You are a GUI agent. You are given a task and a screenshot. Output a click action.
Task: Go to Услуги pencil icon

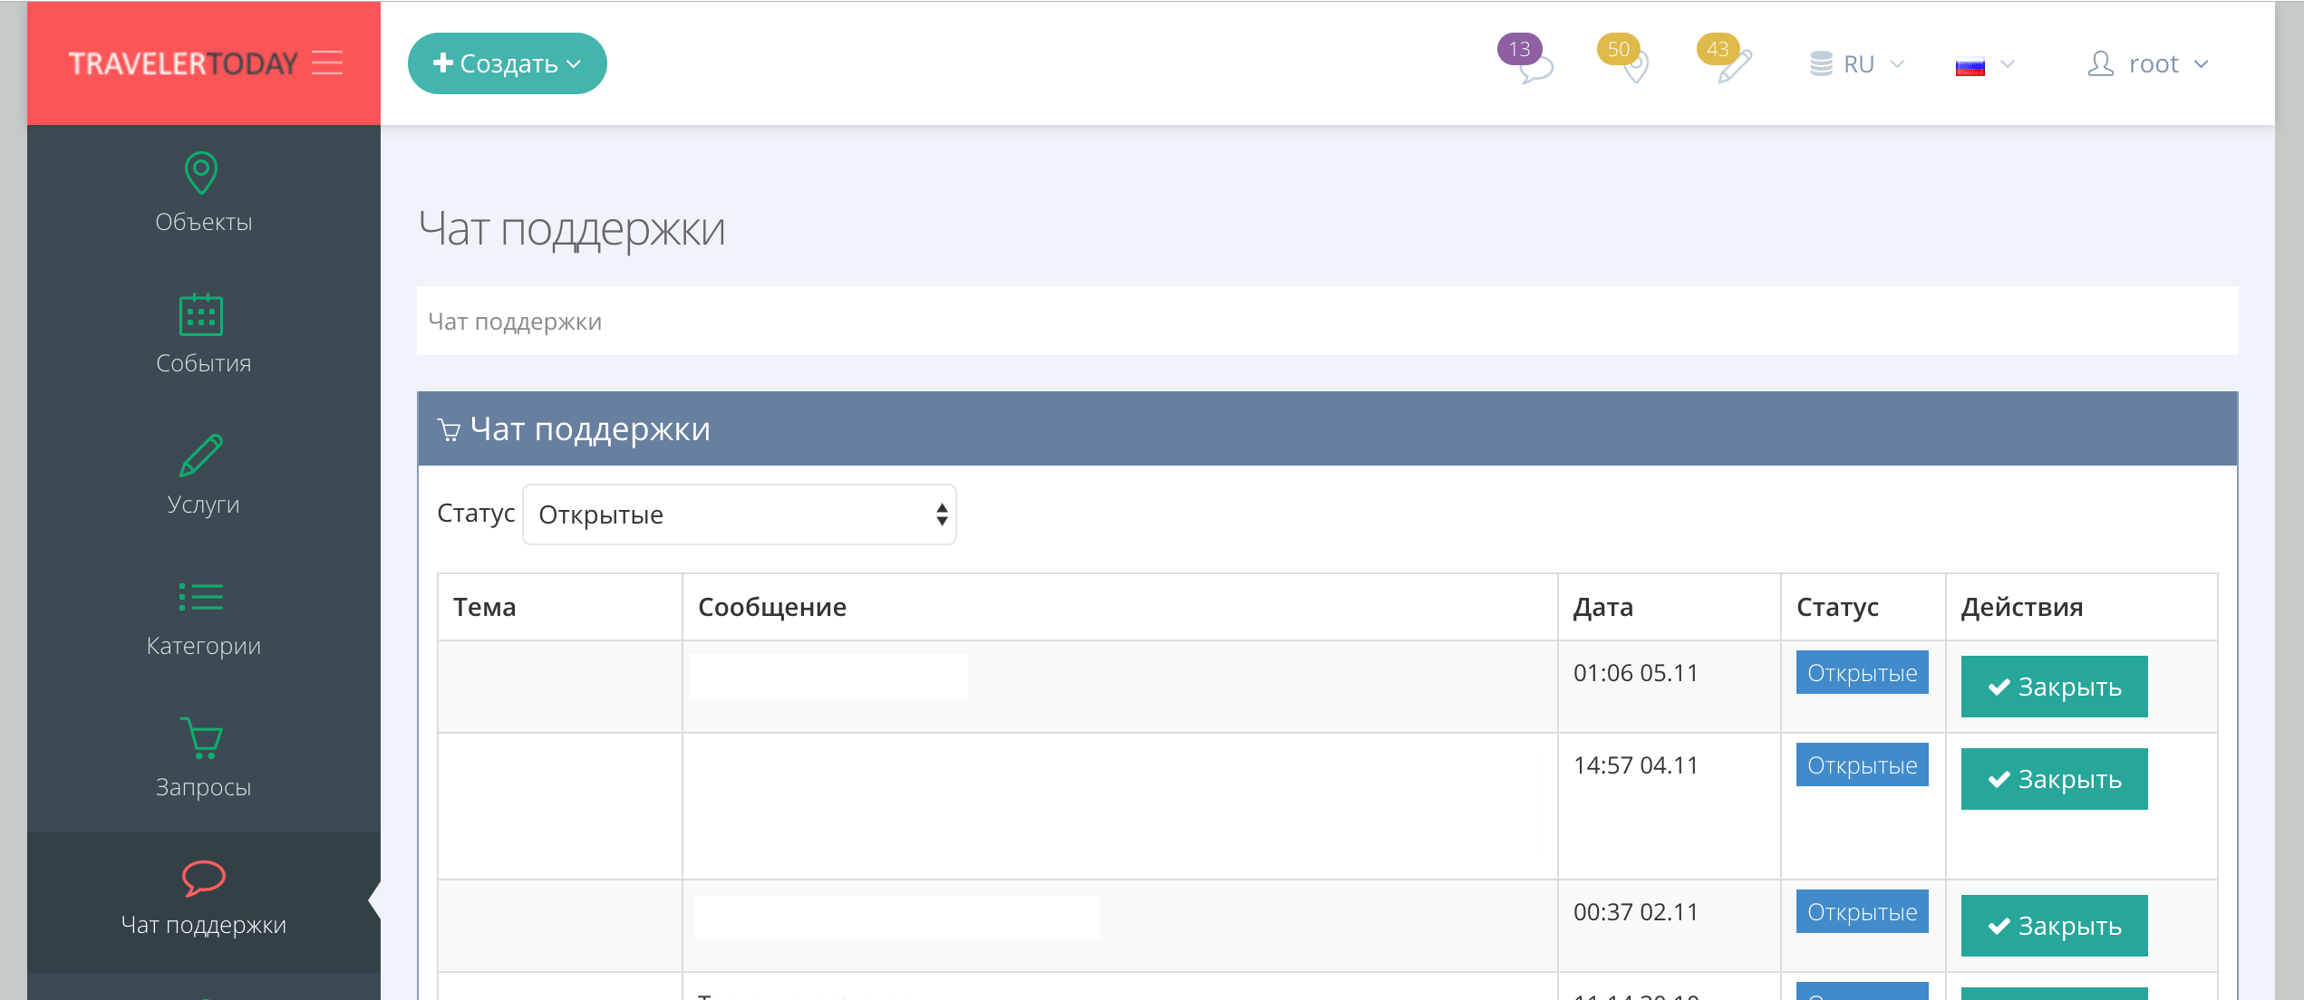[x=201, y=455]
